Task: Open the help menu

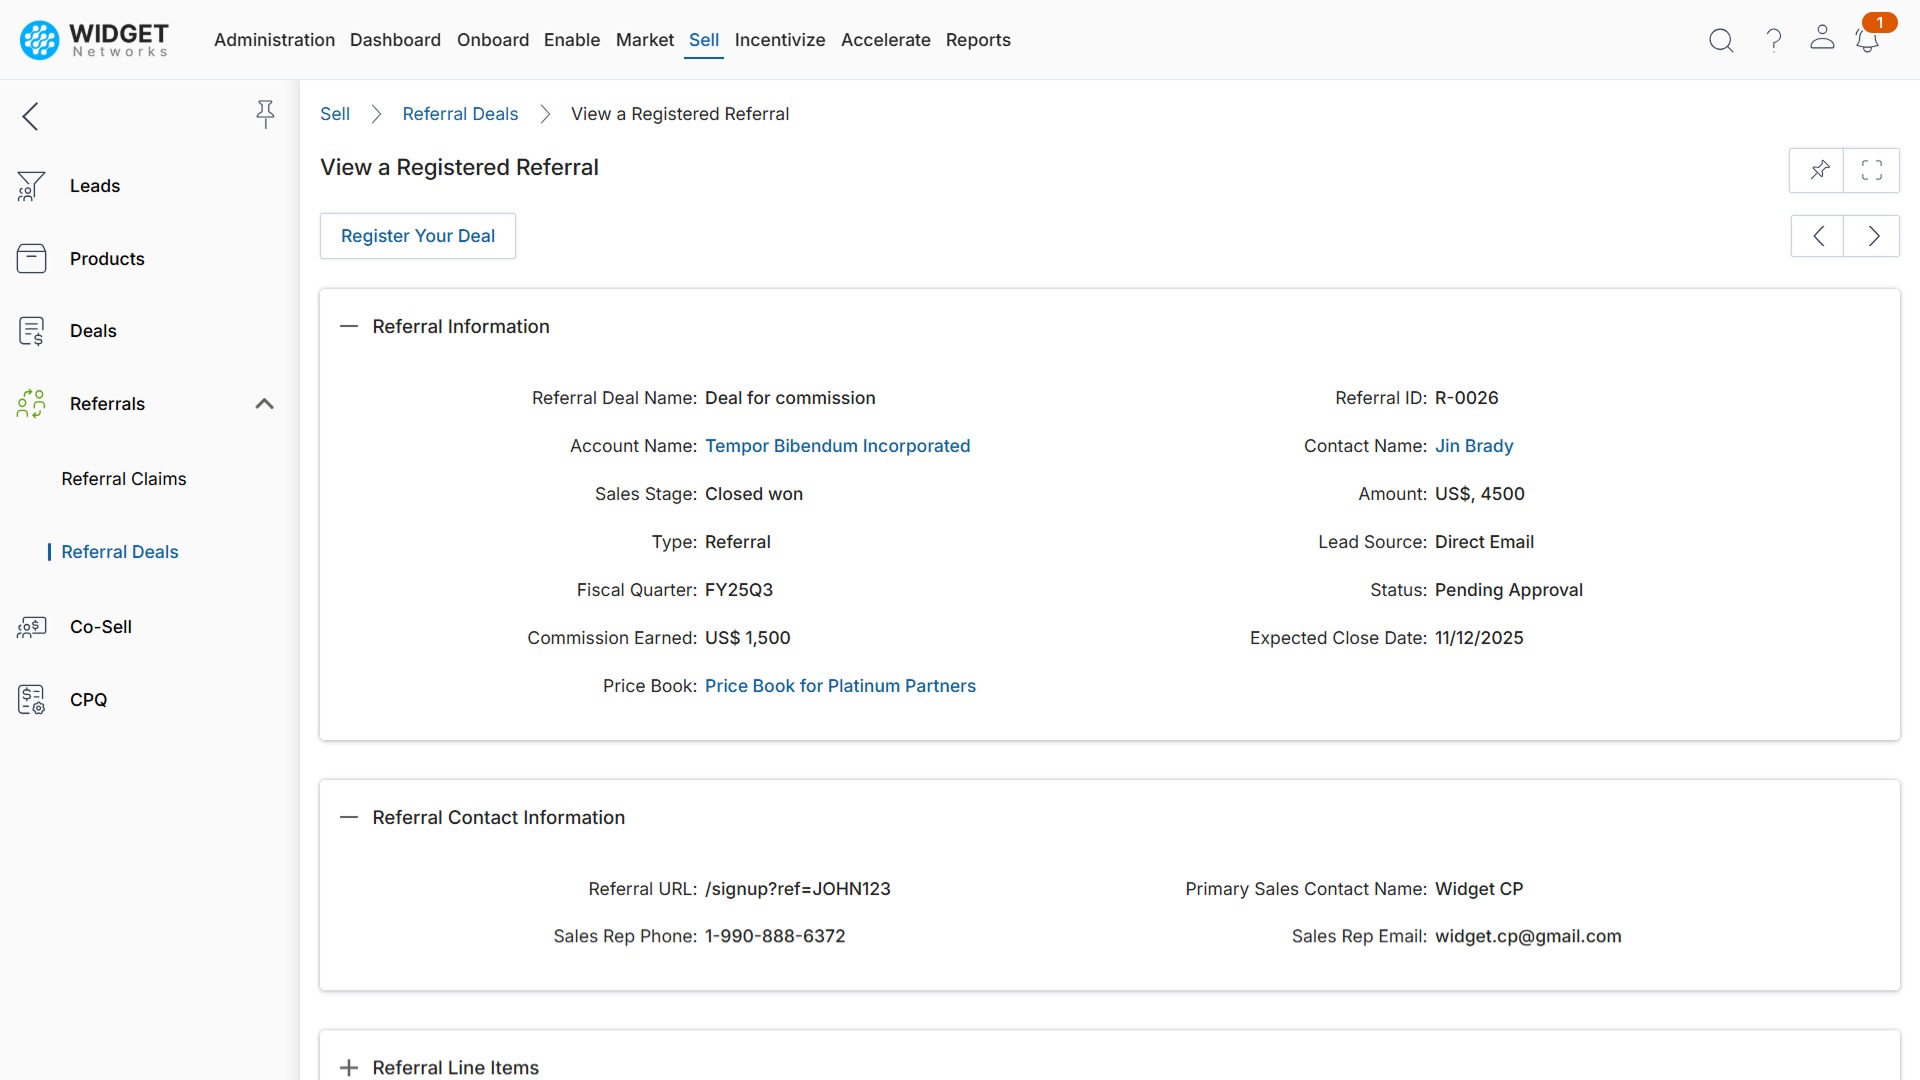Action: (x=1772, y=40)
